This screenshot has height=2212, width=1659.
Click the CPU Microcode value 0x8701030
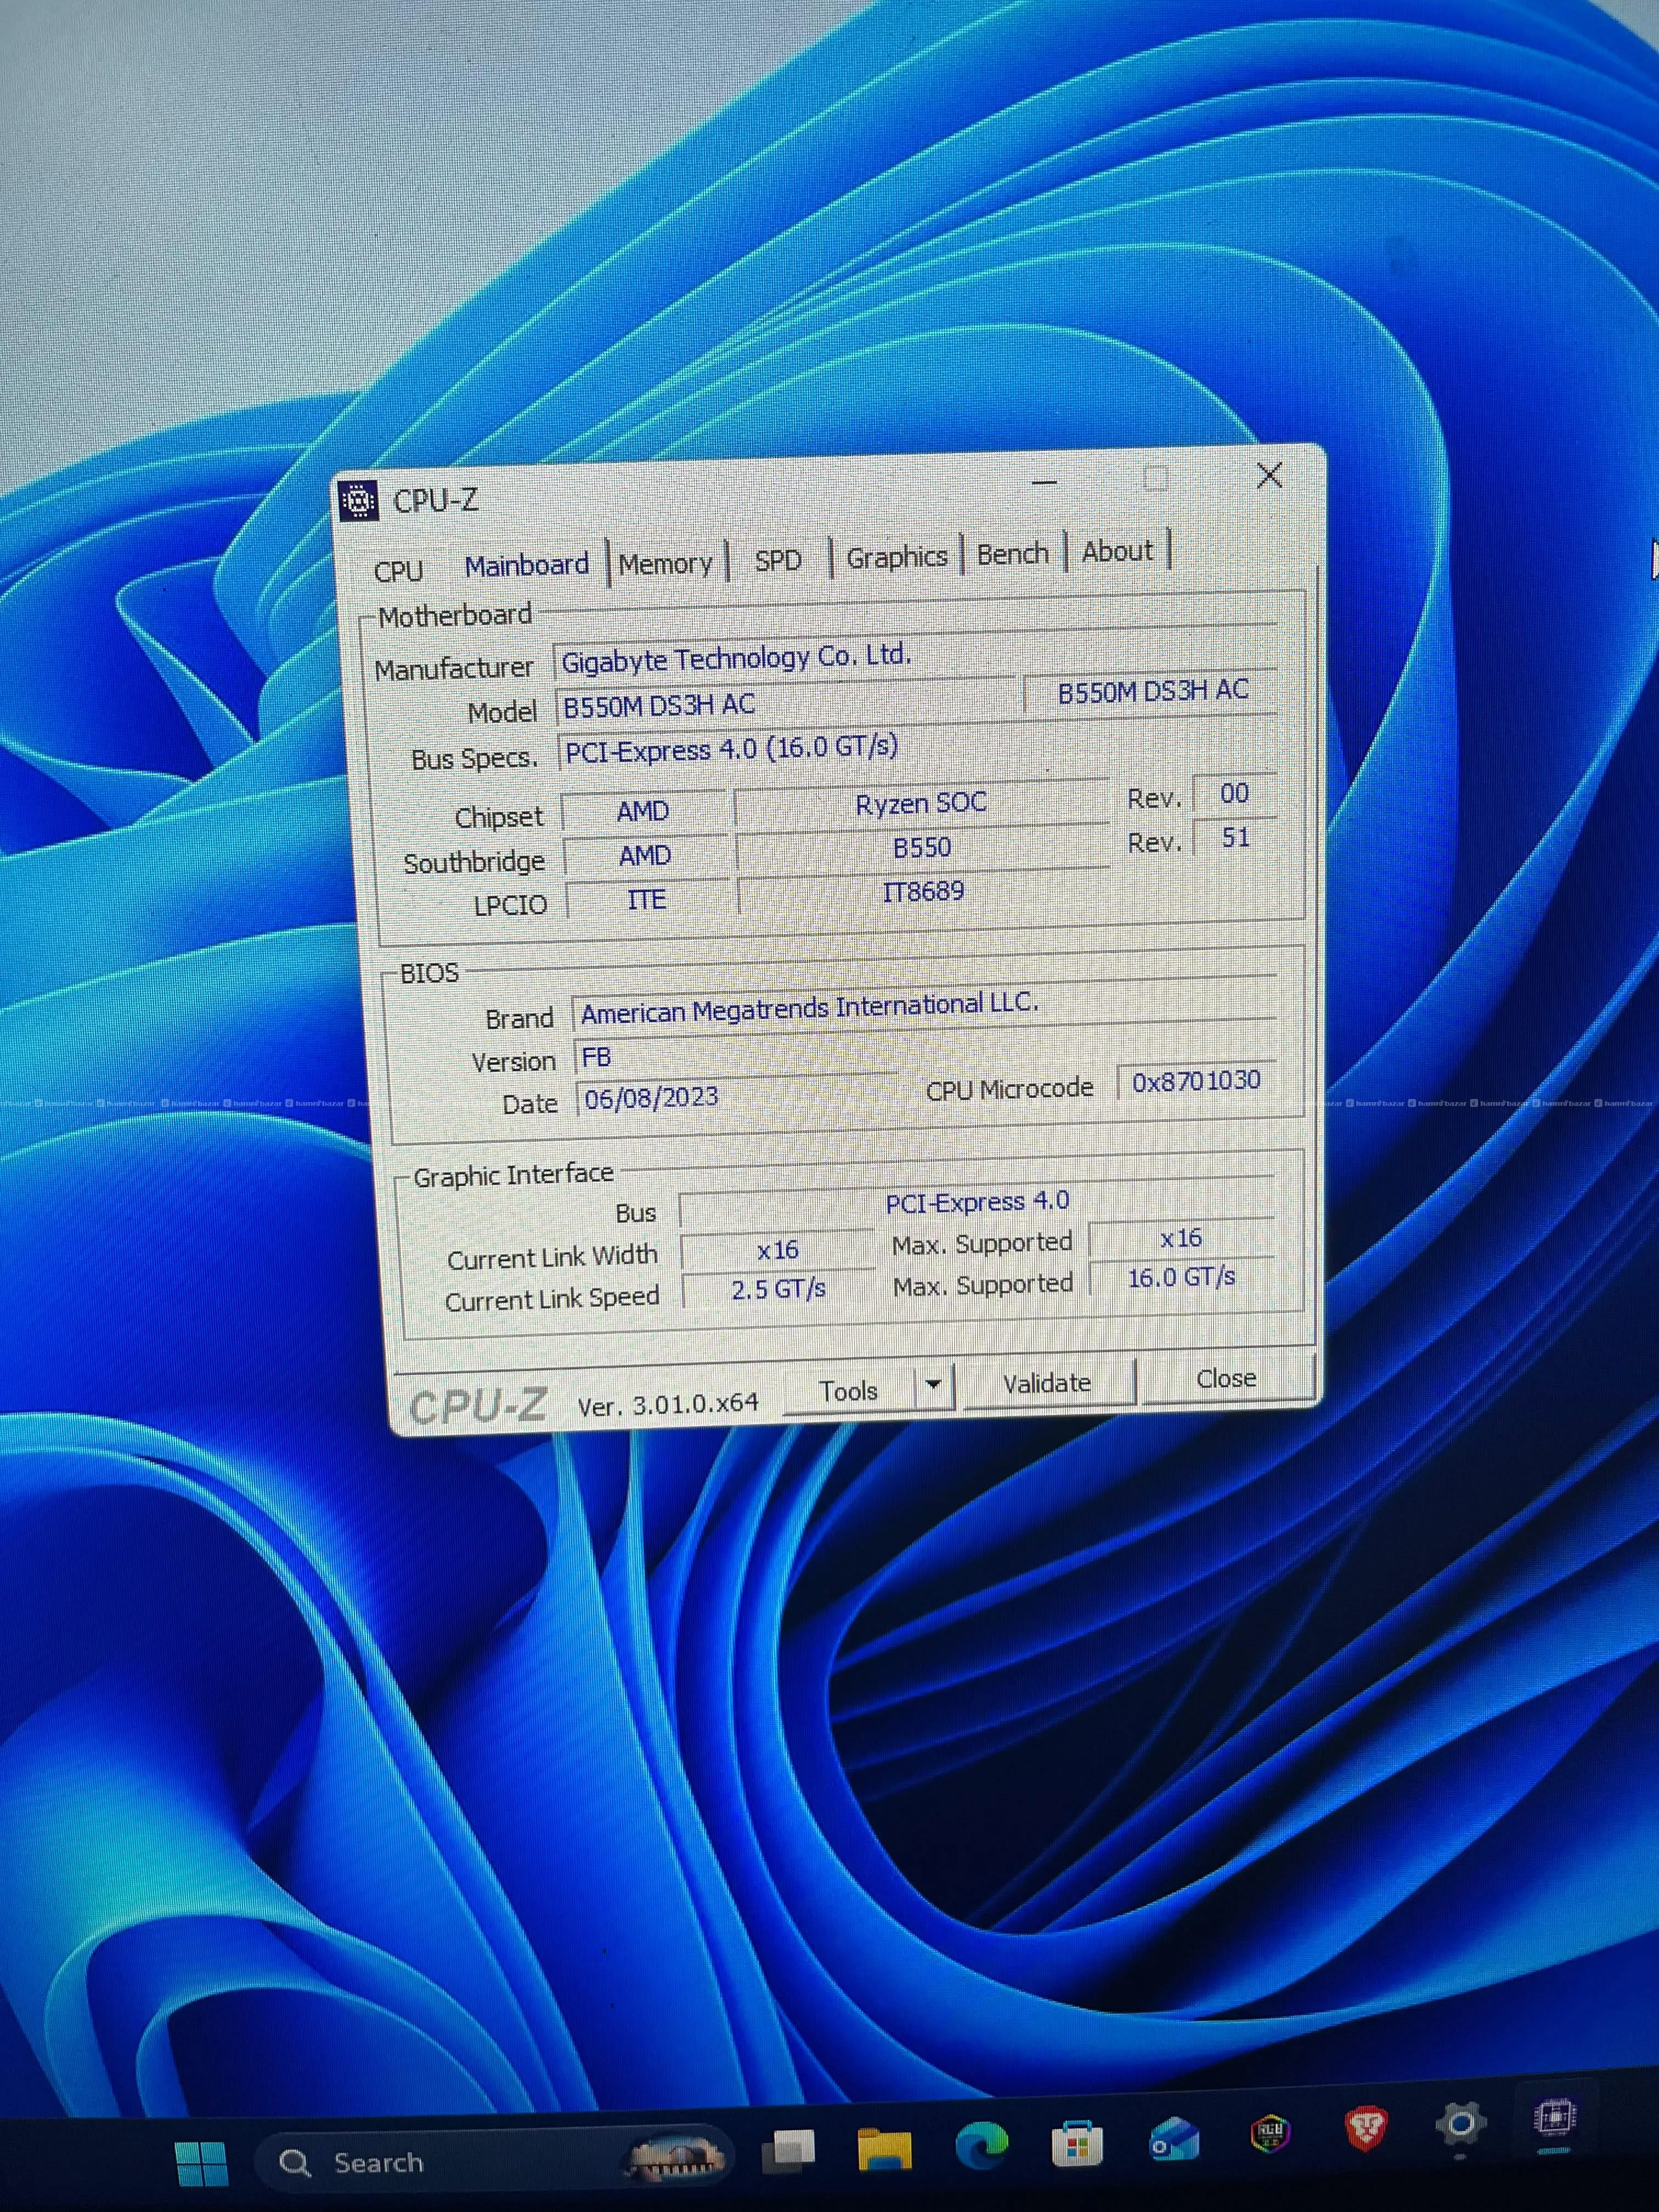pos(1196,1081)
